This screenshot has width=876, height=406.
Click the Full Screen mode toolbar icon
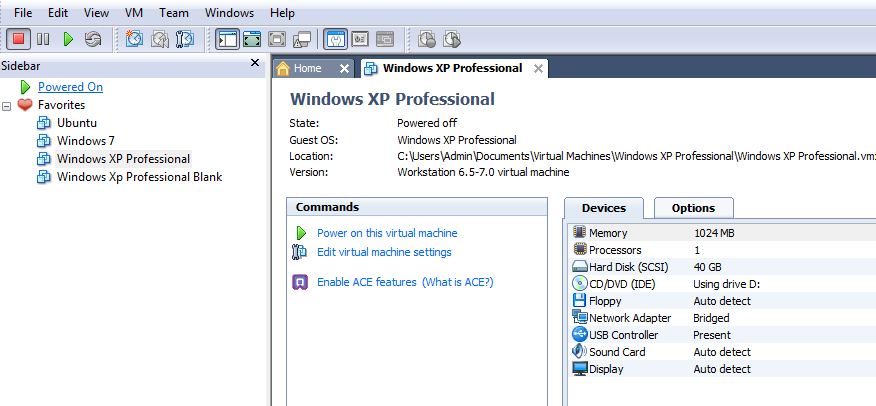(277, 39)
